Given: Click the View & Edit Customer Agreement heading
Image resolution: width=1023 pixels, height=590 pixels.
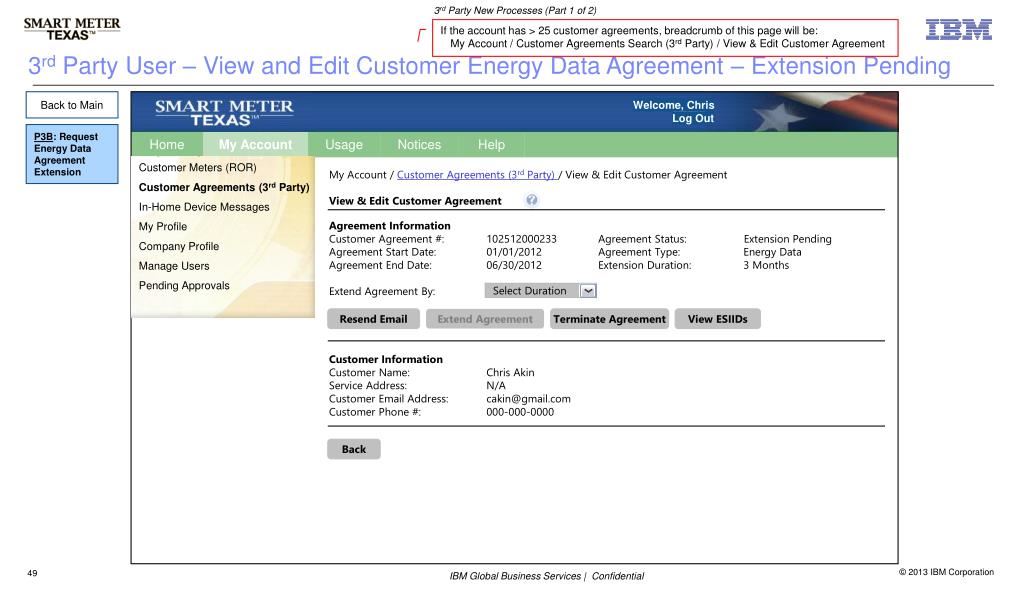Looking at the screenshot, I should point(415,201).
